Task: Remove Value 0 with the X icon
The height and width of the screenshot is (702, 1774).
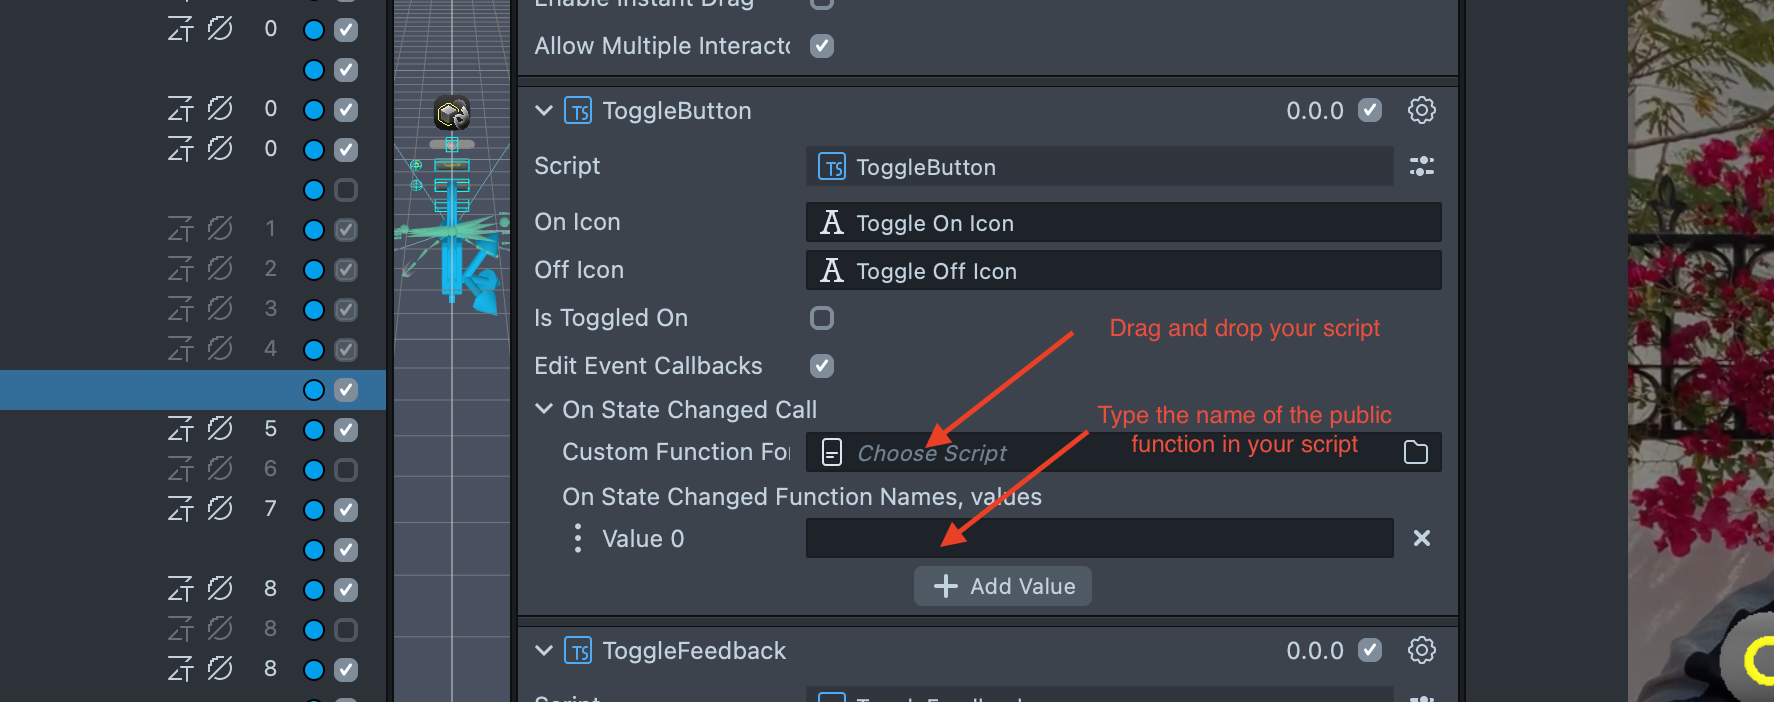Action: (x=1421, y=538)
